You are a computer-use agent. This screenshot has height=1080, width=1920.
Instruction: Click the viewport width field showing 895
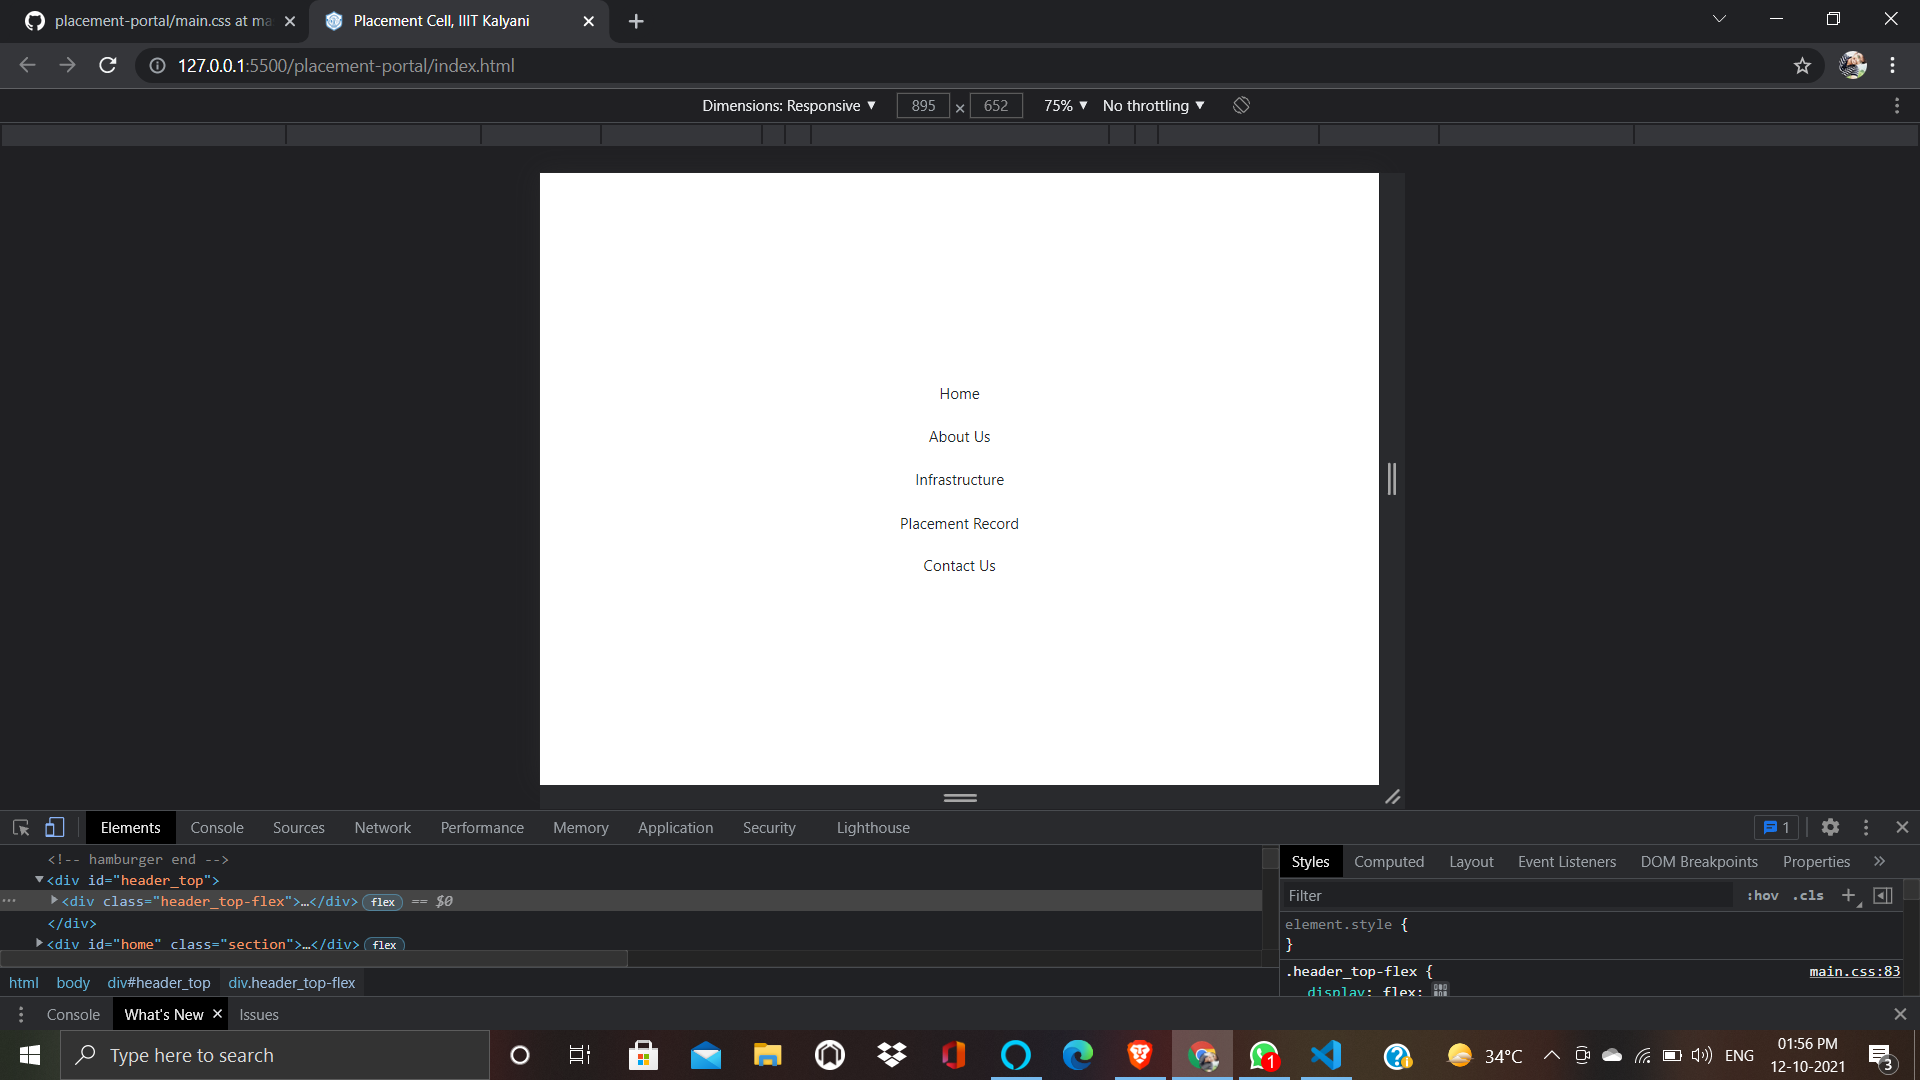[923, 105]
